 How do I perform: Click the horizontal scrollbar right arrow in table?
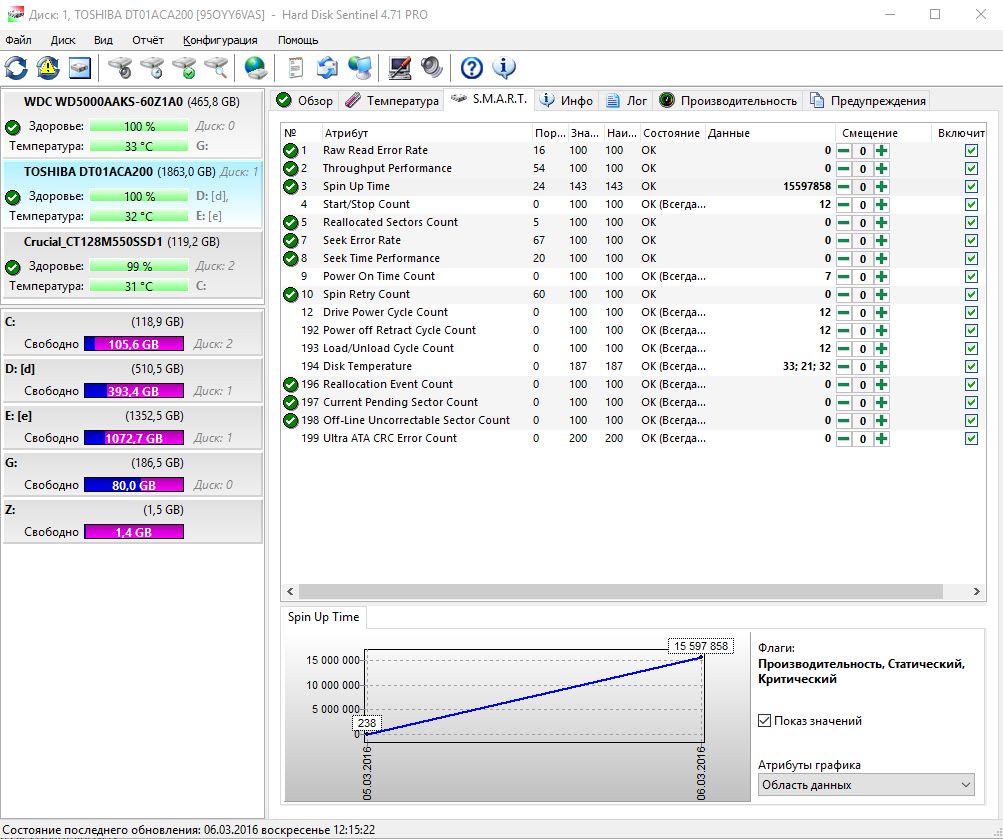(x=979, y=592)
